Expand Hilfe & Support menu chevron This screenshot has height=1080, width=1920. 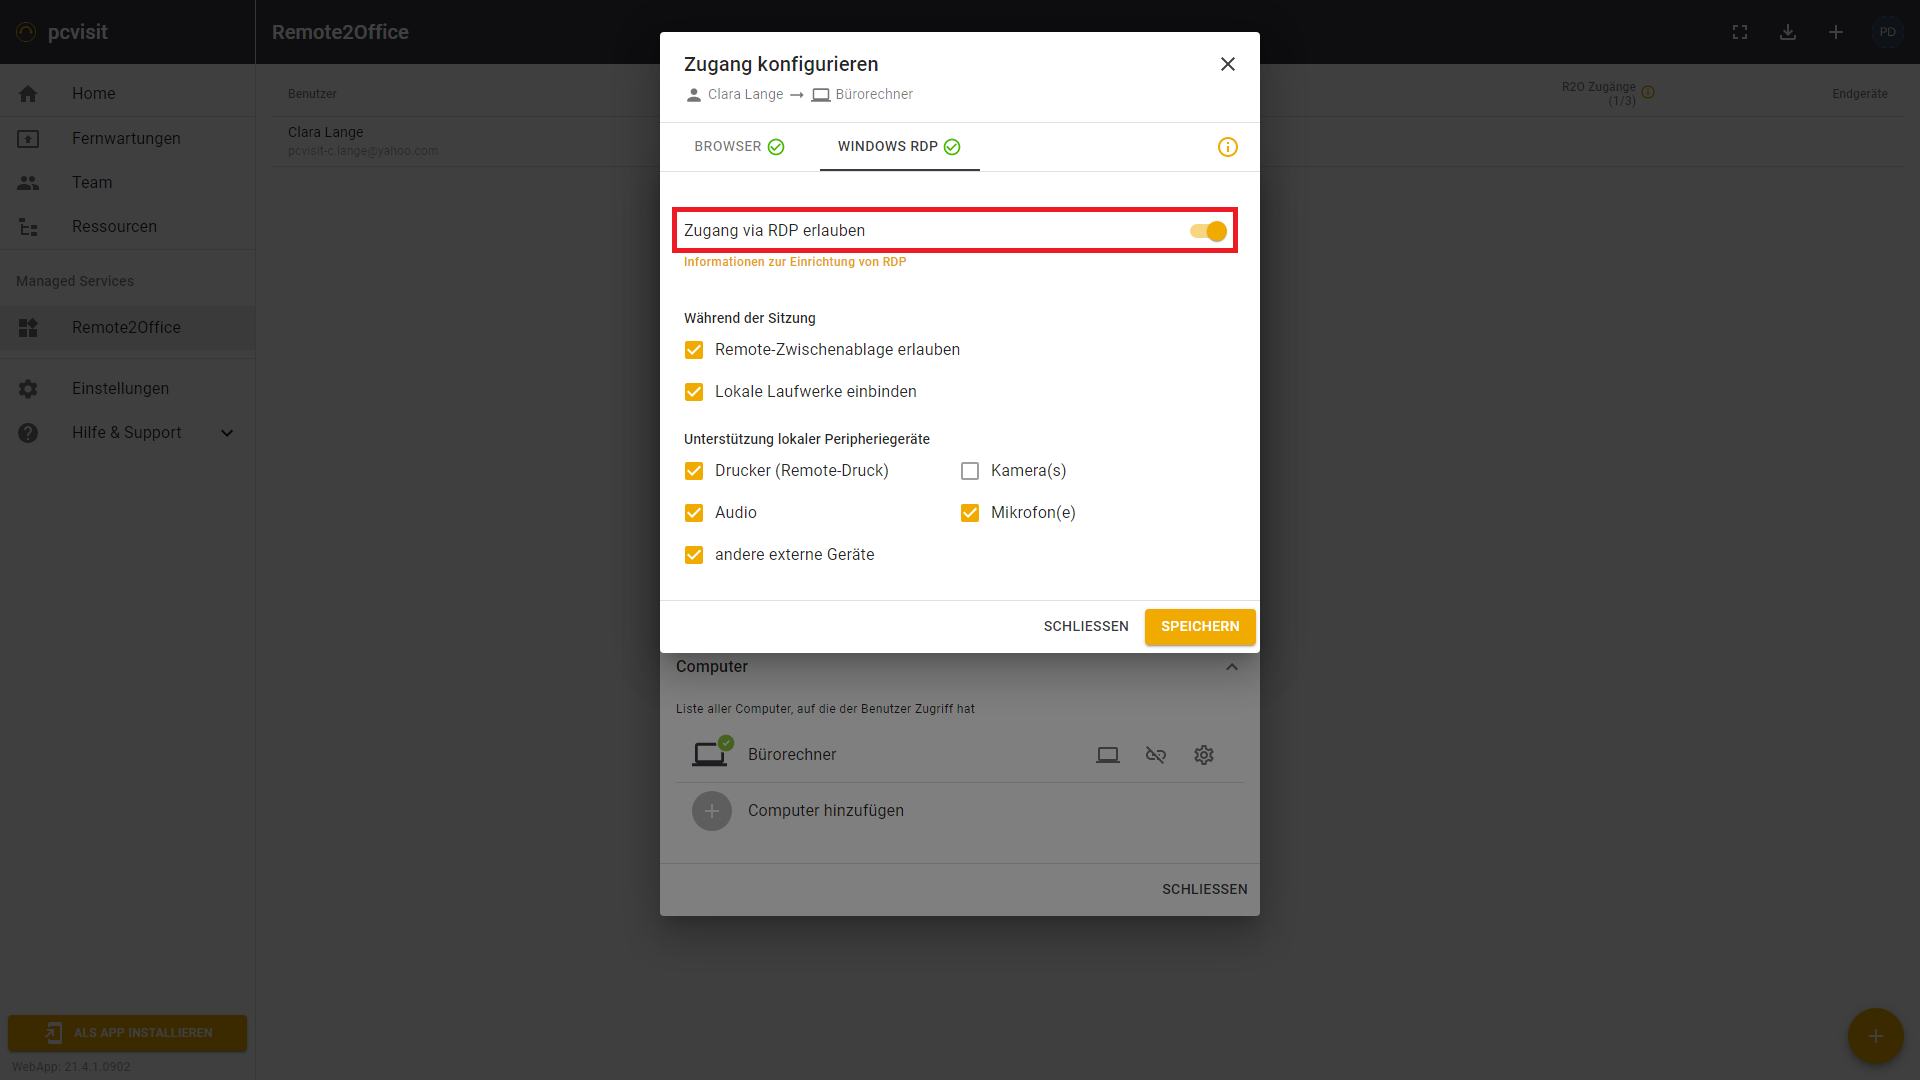click(x=227, y=433)
